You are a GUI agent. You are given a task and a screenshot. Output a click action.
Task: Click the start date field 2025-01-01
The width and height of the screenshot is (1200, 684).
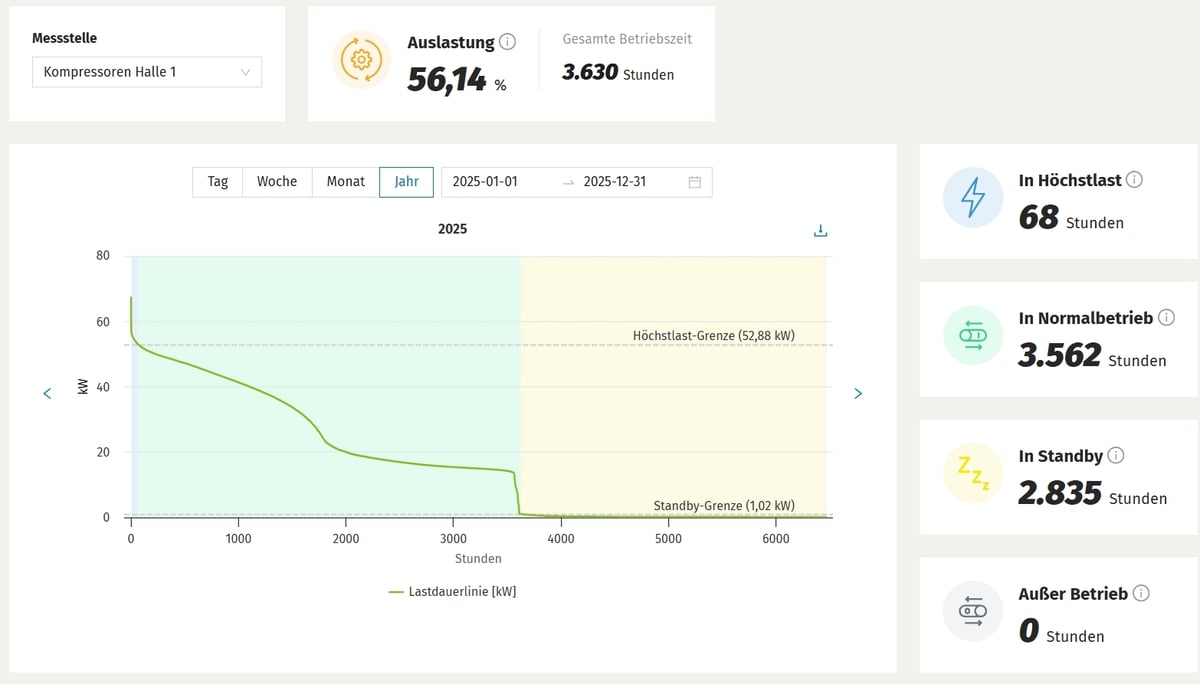pos(486,182)
